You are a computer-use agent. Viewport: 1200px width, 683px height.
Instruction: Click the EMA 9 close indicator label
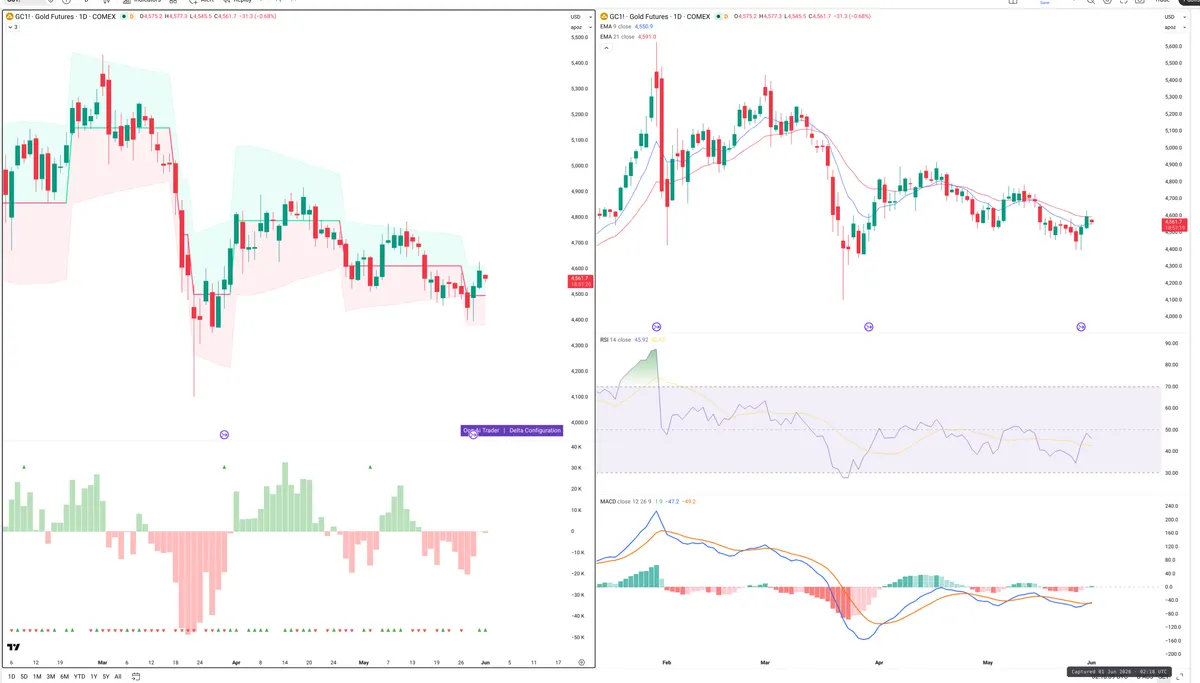pos(616,27)
